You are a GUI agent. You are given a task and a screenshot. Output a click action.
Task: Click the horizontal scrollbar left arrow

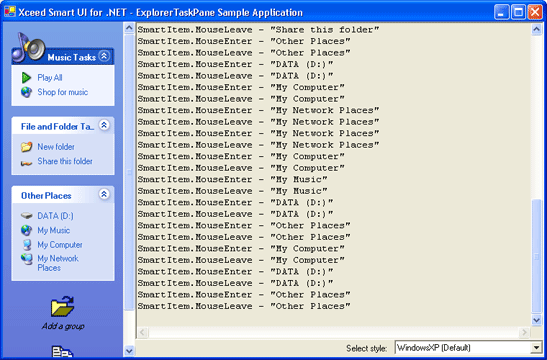[142, 332]
